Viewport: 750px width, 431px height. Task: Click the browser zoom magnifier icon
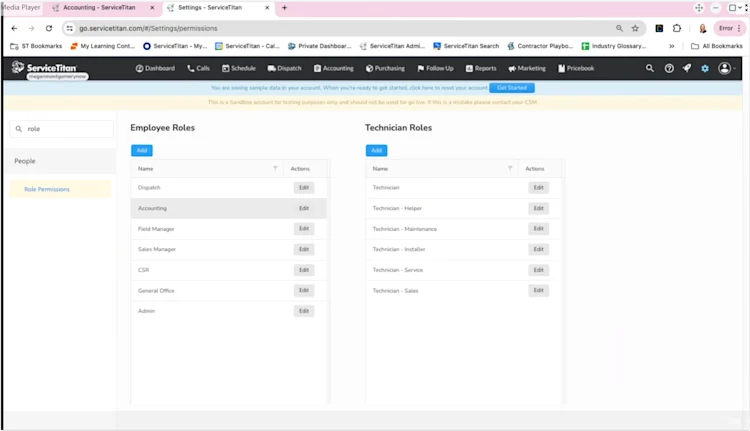coord(619,28)
